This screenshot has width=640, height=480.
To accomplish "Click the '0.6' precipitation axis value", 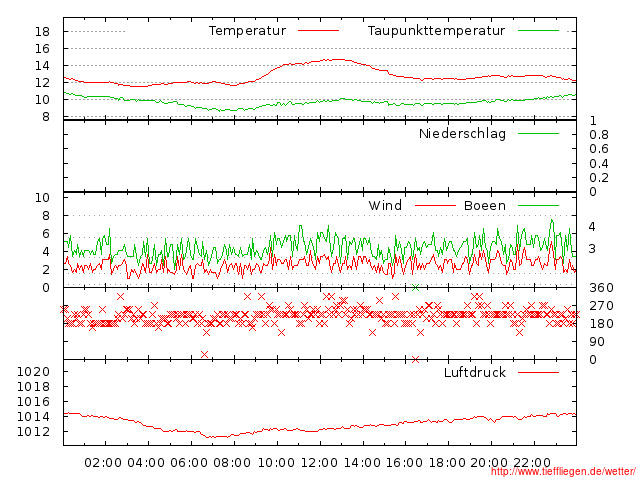I will 599,149.
